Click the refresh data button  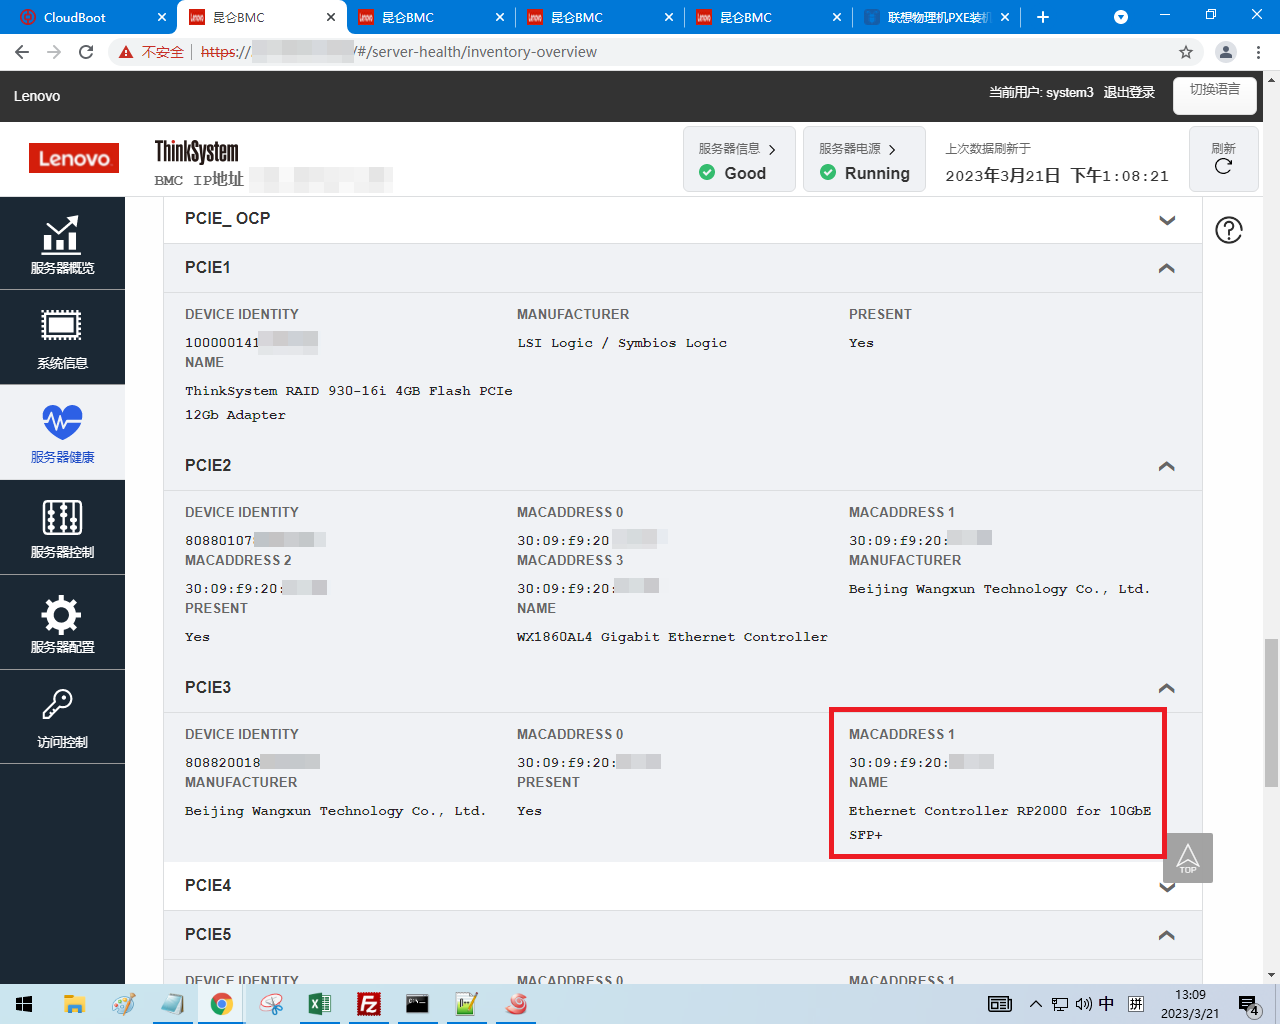tap(1223, 158)
